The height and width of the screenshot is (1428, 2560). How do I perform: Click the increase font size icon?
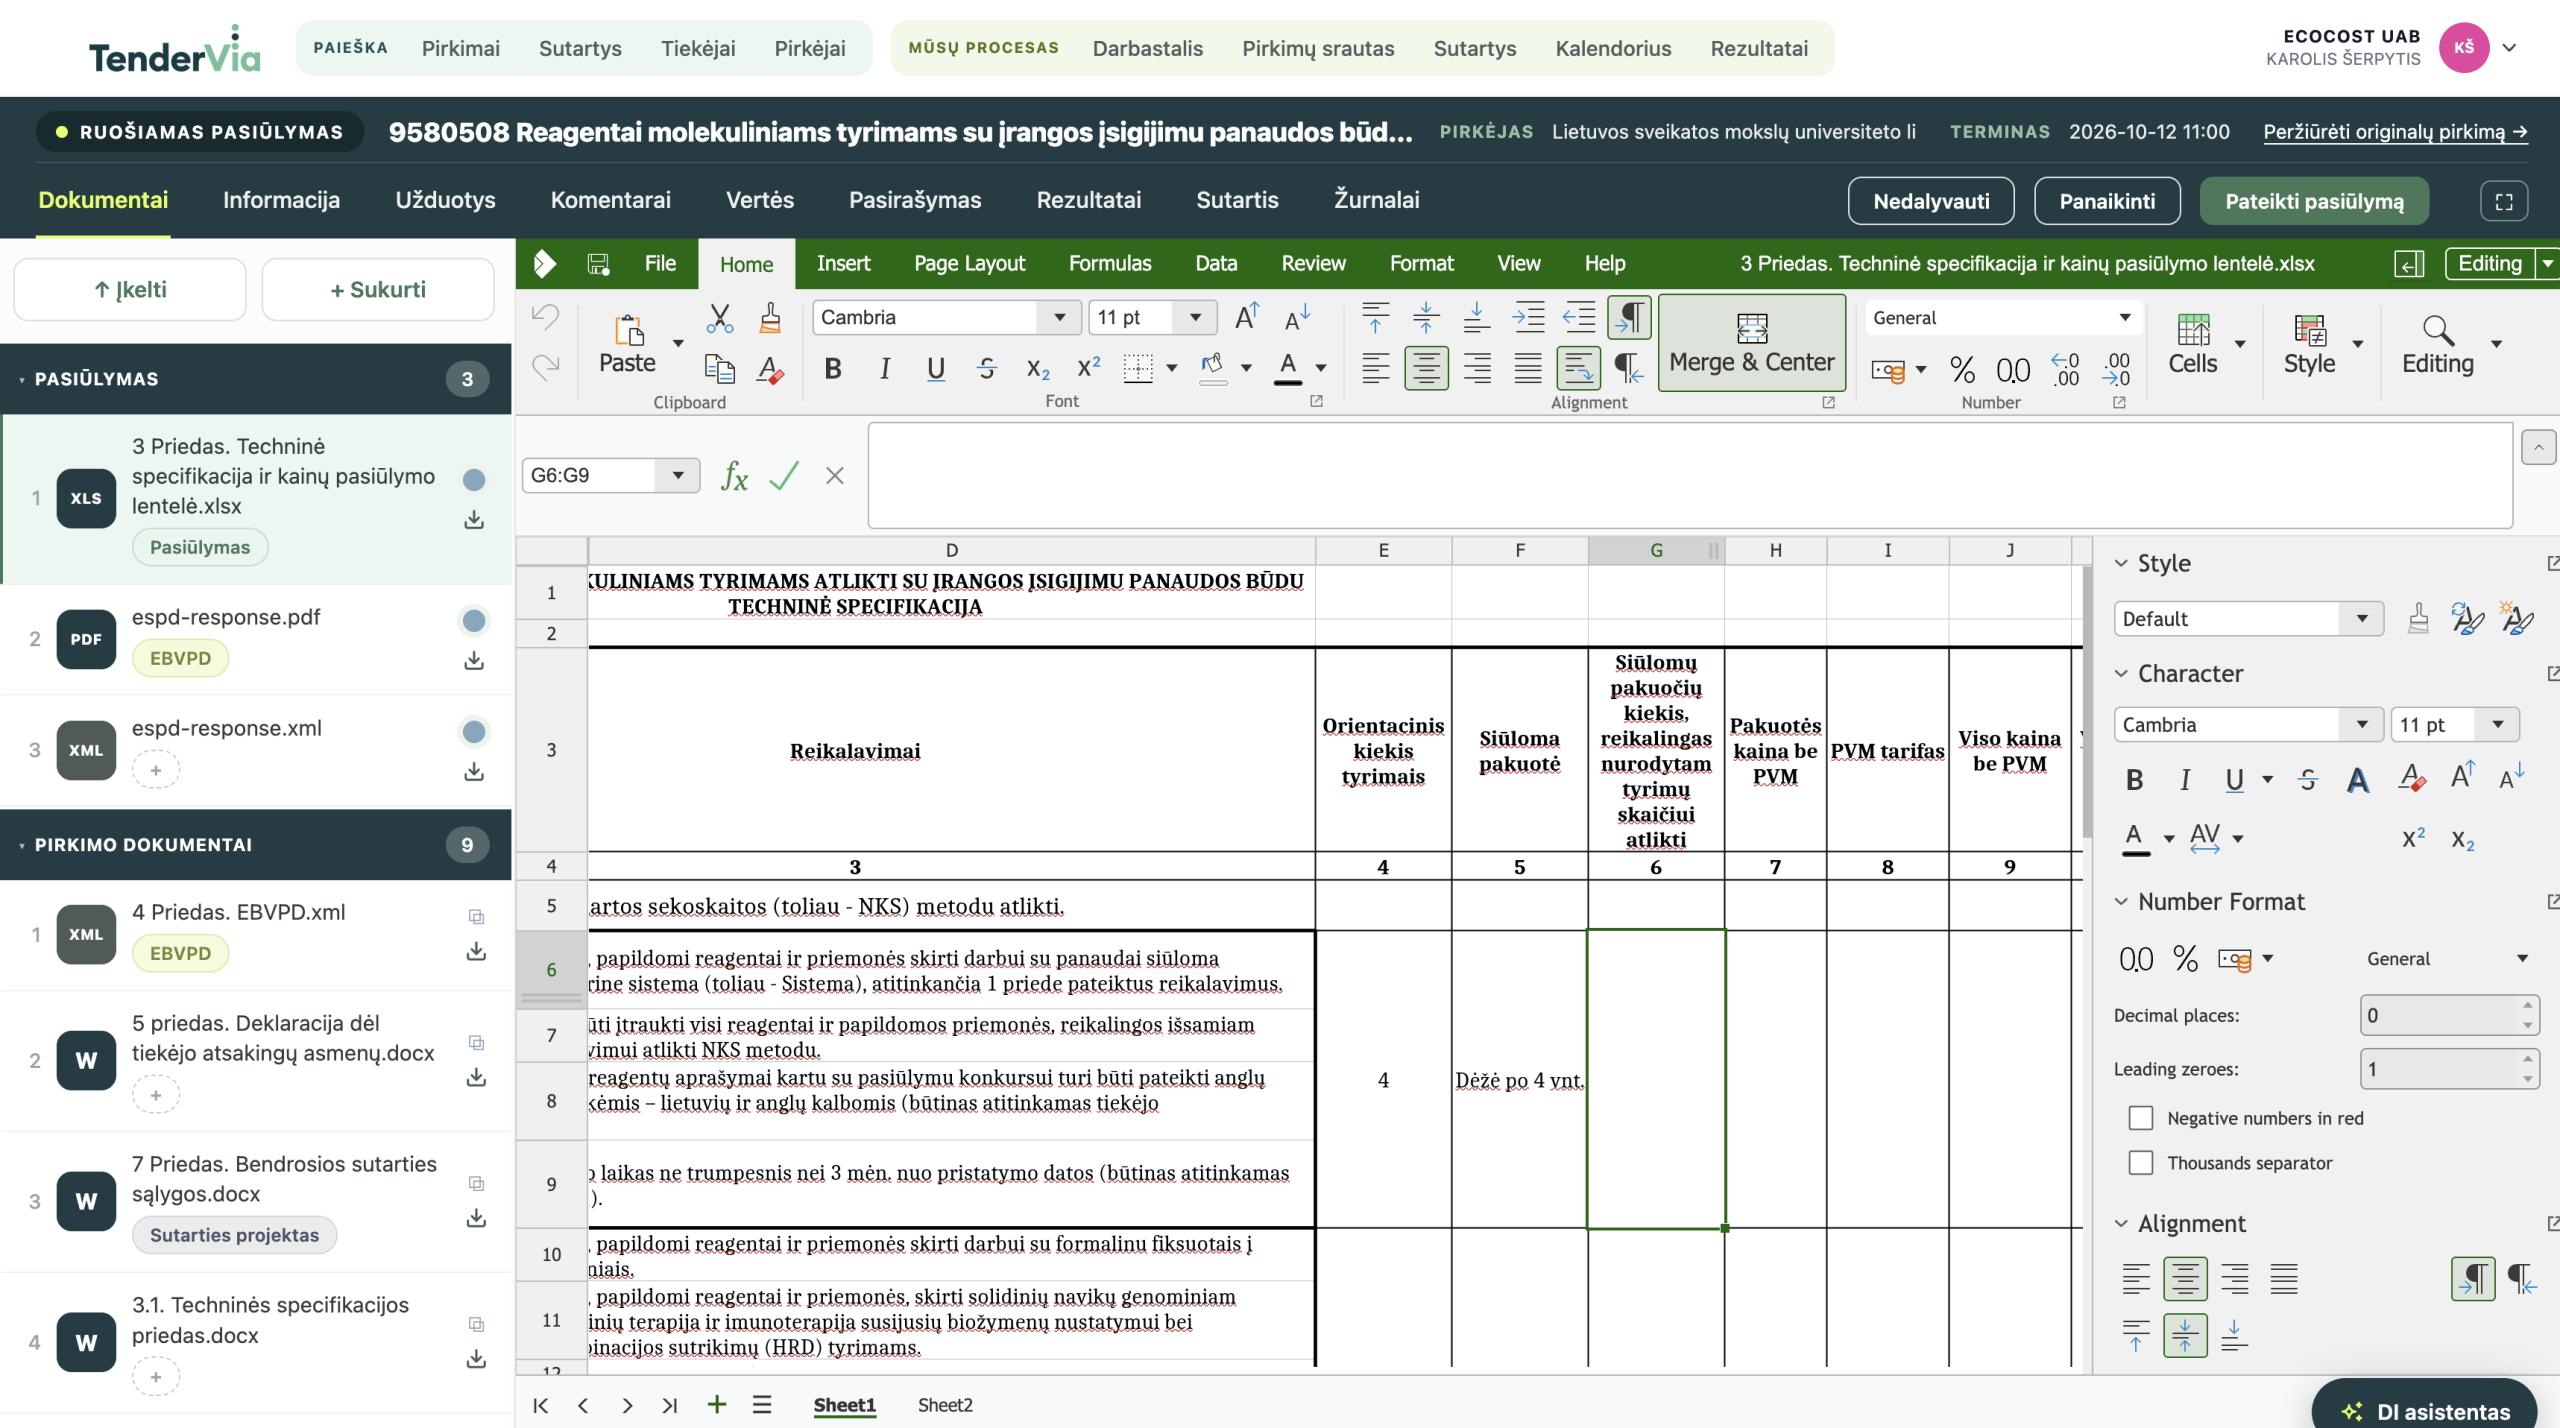pyautogui.click(x=1246, y=318)
